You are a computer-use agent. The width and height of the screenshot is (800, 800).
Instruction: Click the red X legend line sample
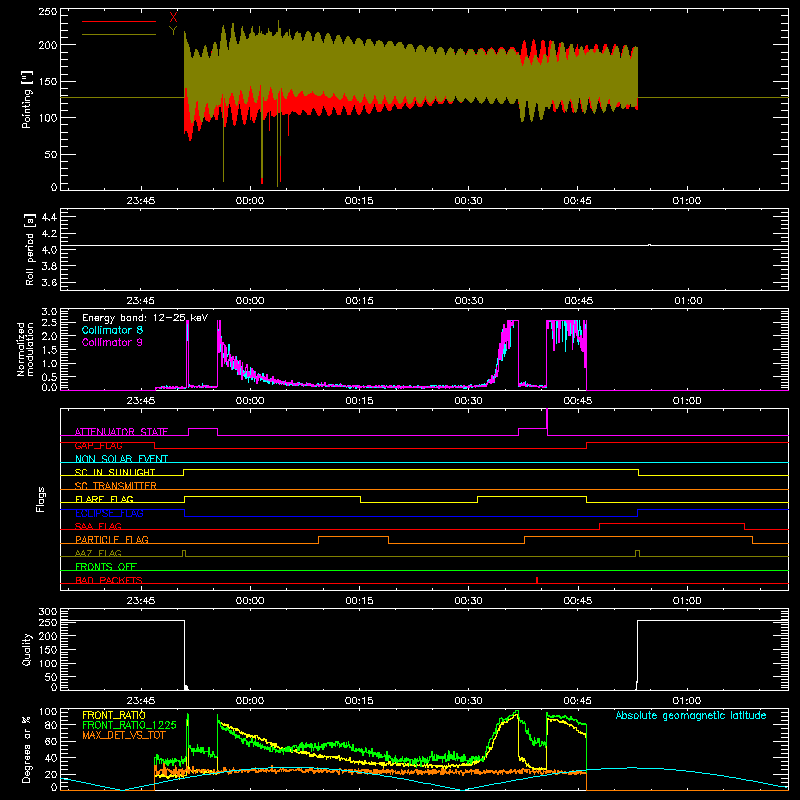pyautogui.click(x=119, y=21)
